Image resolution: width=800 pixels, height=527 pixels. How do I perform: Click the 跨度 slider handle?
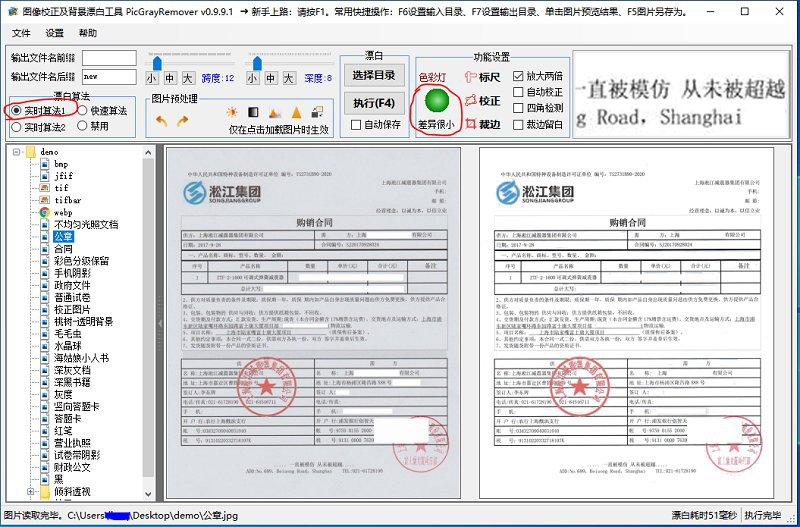155,62
